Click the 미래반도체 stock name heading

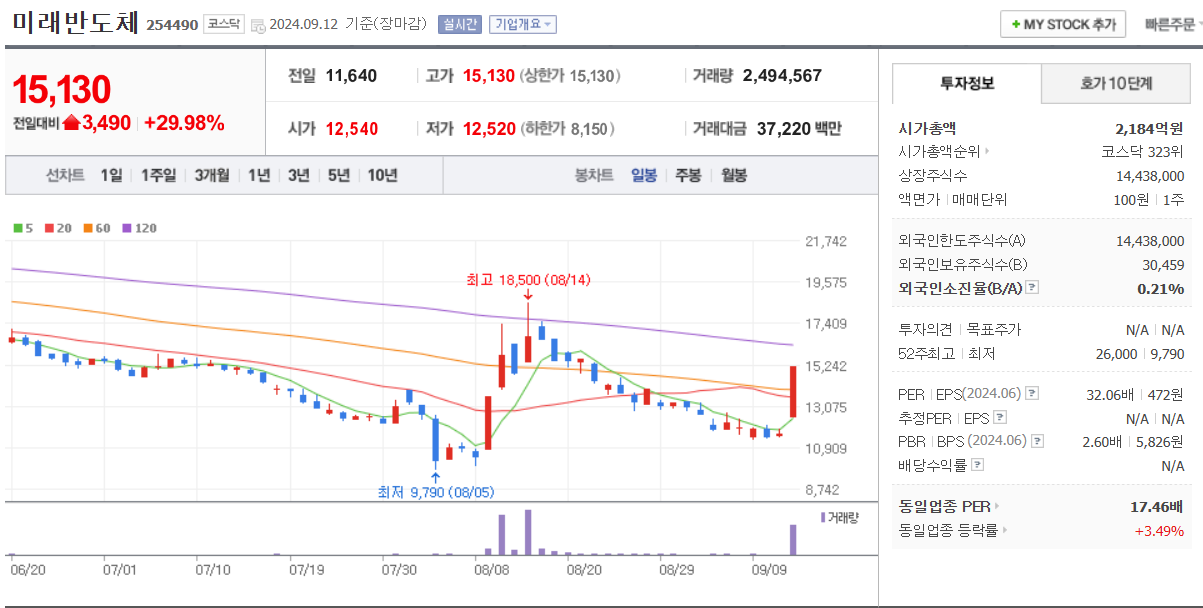click(x=75, y=23)
